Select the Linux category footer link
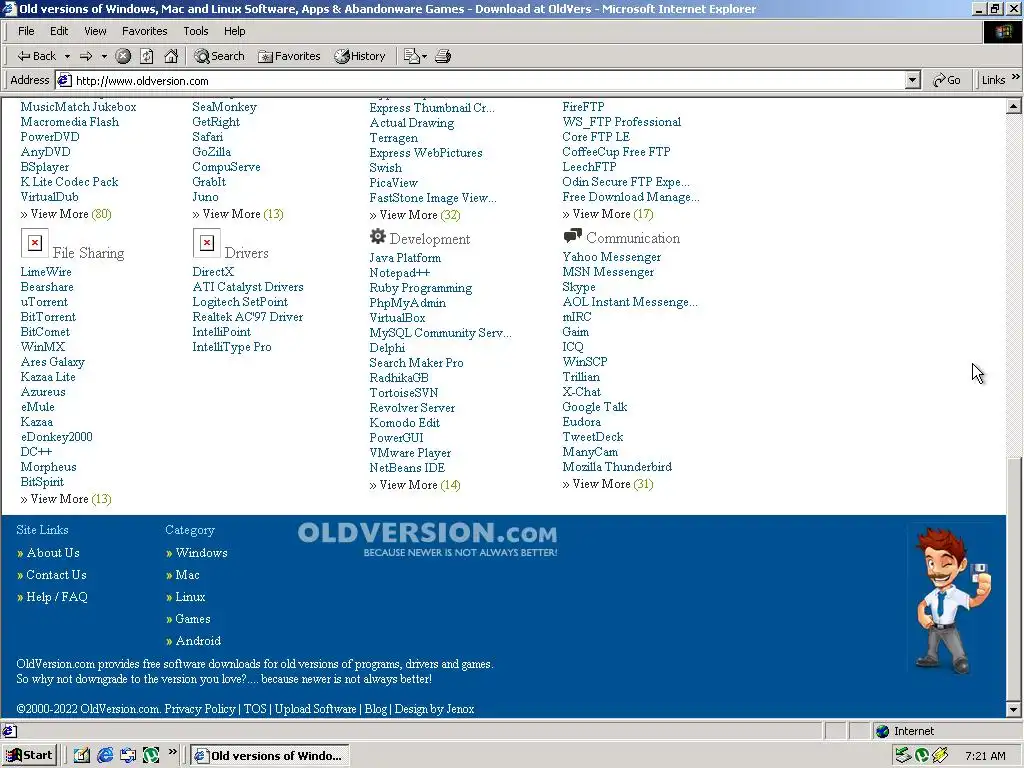 click(190, 597)
